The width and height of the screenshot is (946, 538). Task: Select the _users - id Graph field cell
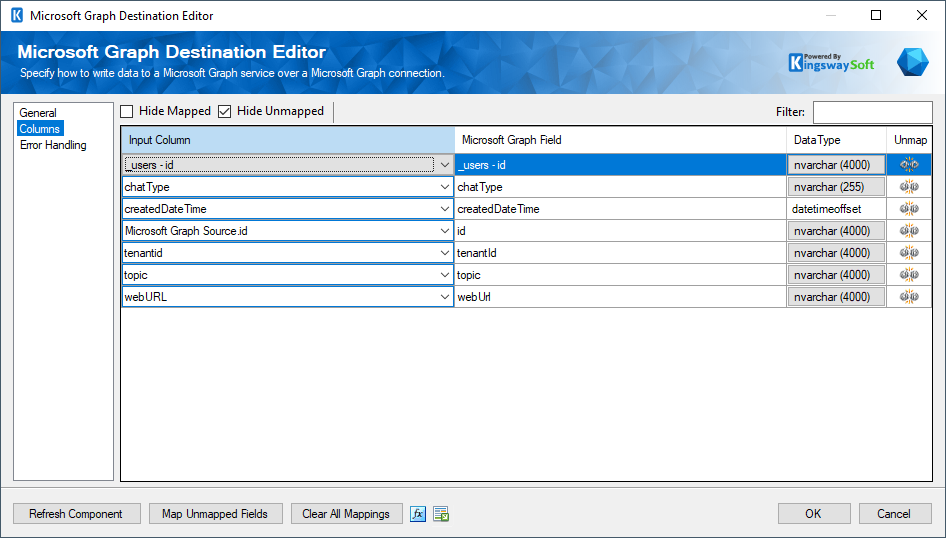[621, 165]
